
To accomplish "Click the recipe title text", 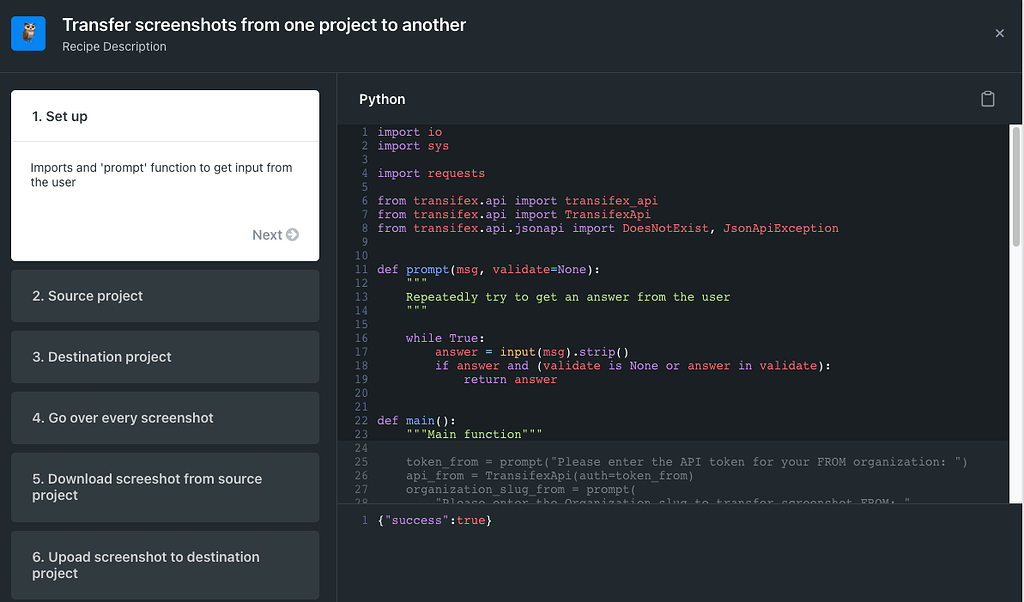I will (x=264, y=25).
